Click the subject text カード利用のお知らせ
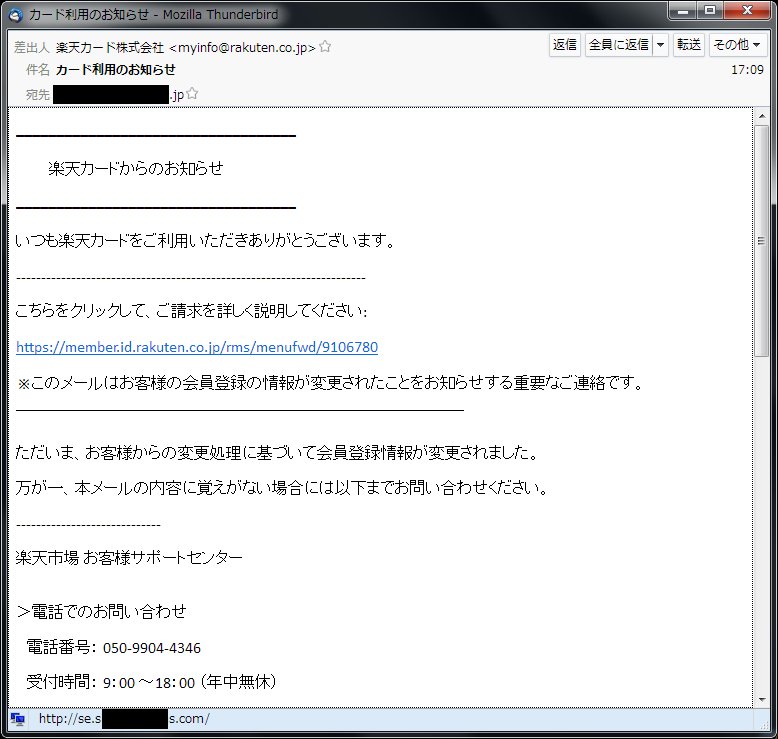Image resolution: width=778 pixels, height=739 pixels. (x=116, y=69)
